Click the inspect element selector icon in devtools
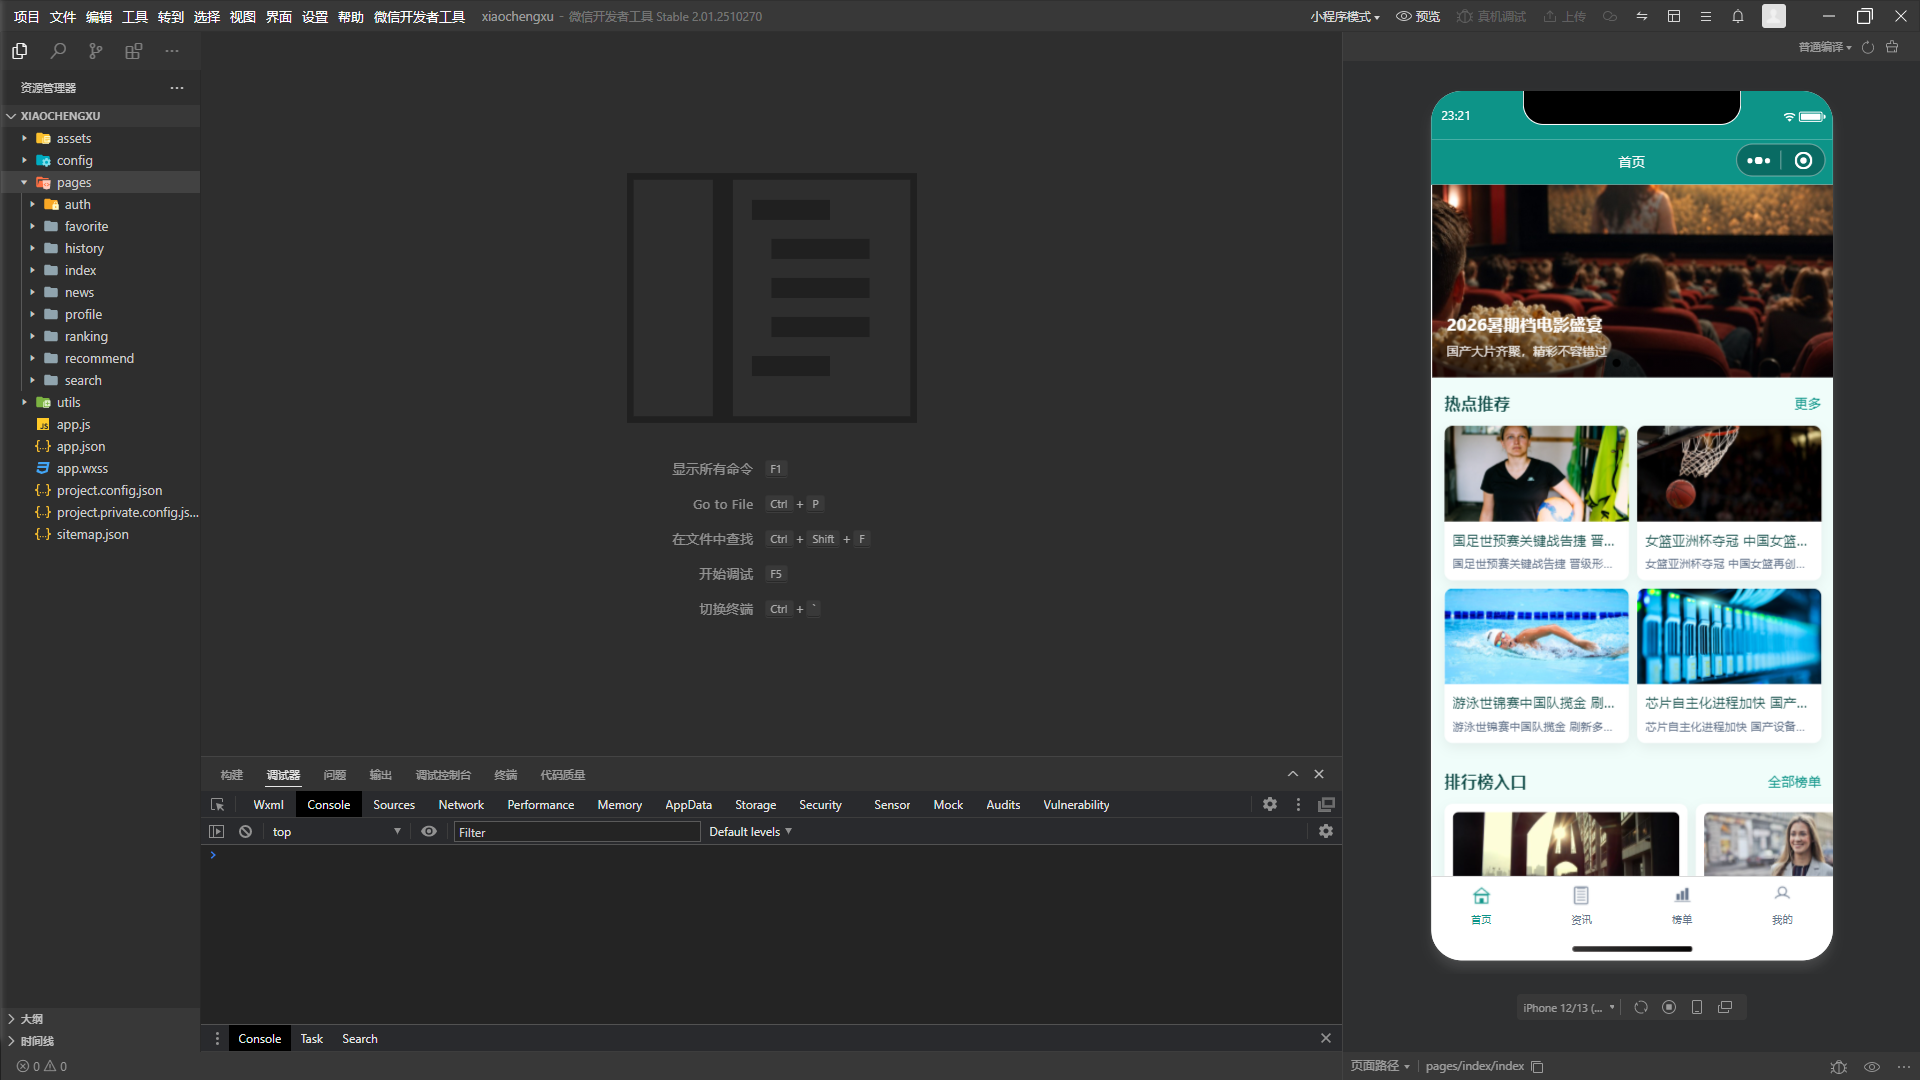Viewport: 1920px width, 1080px height. pyautogui.click(x=217, y=805)
